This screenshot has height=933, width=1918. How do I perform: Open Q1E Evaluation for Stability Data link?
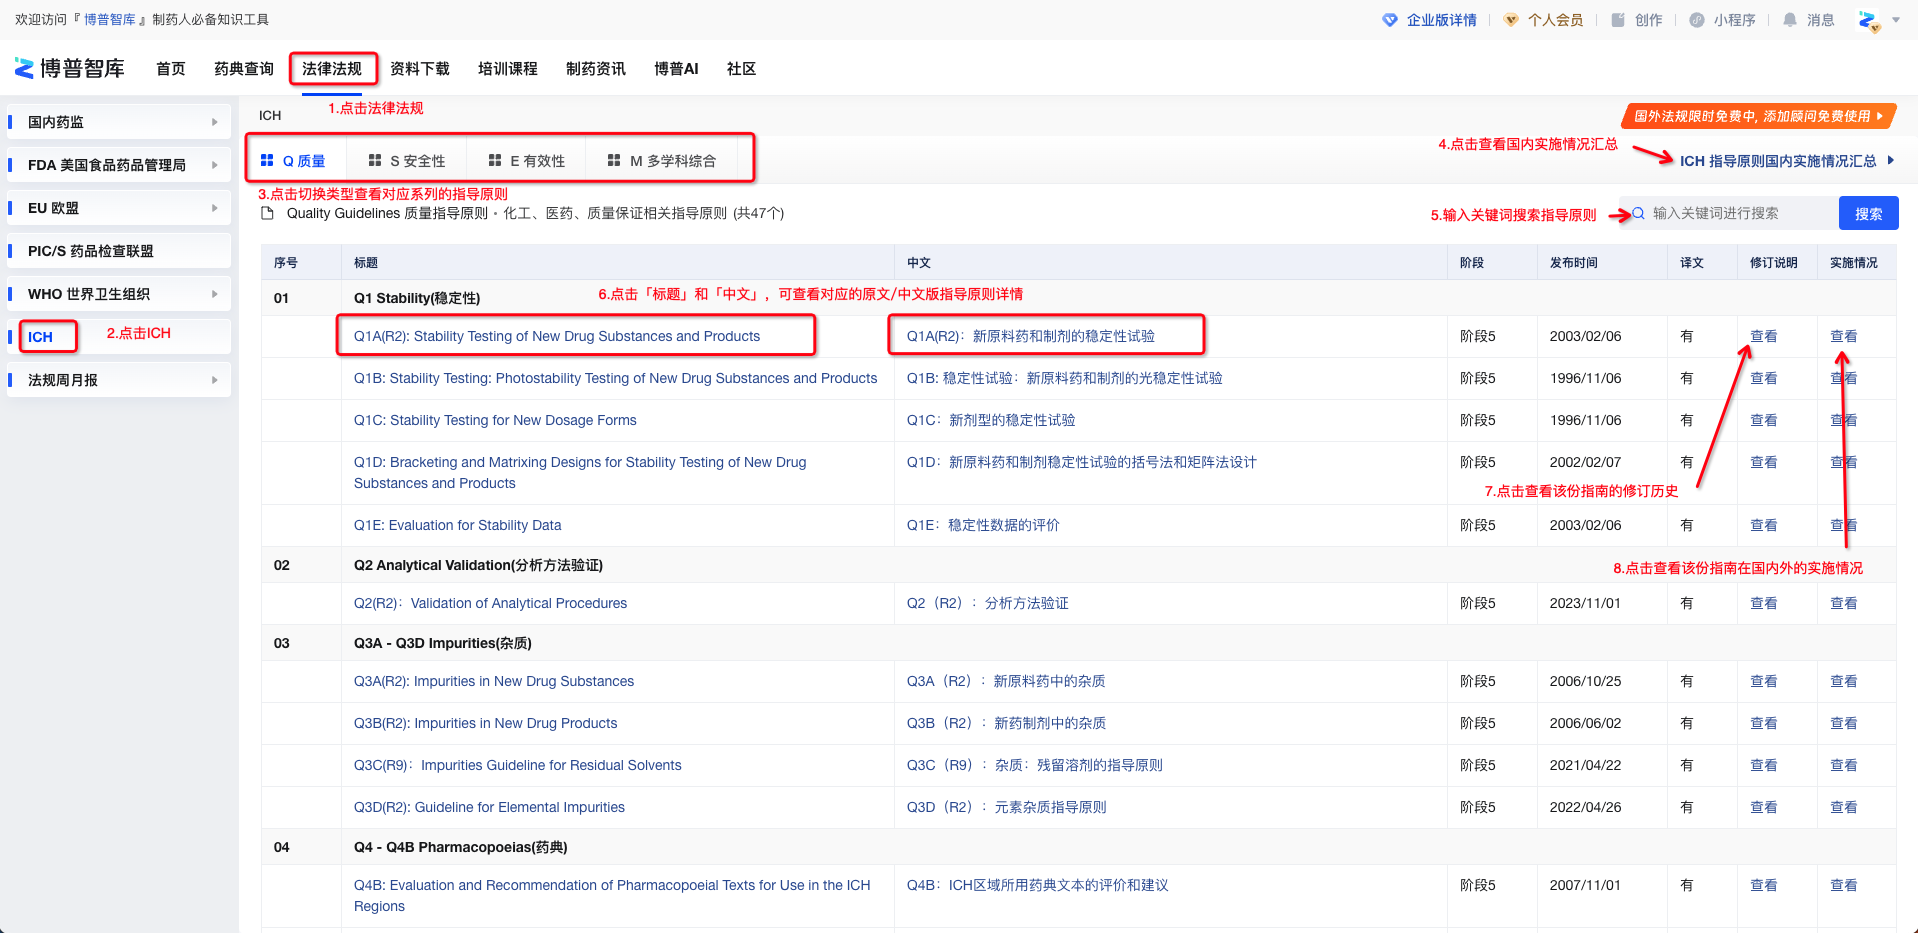tap(457, 525)
